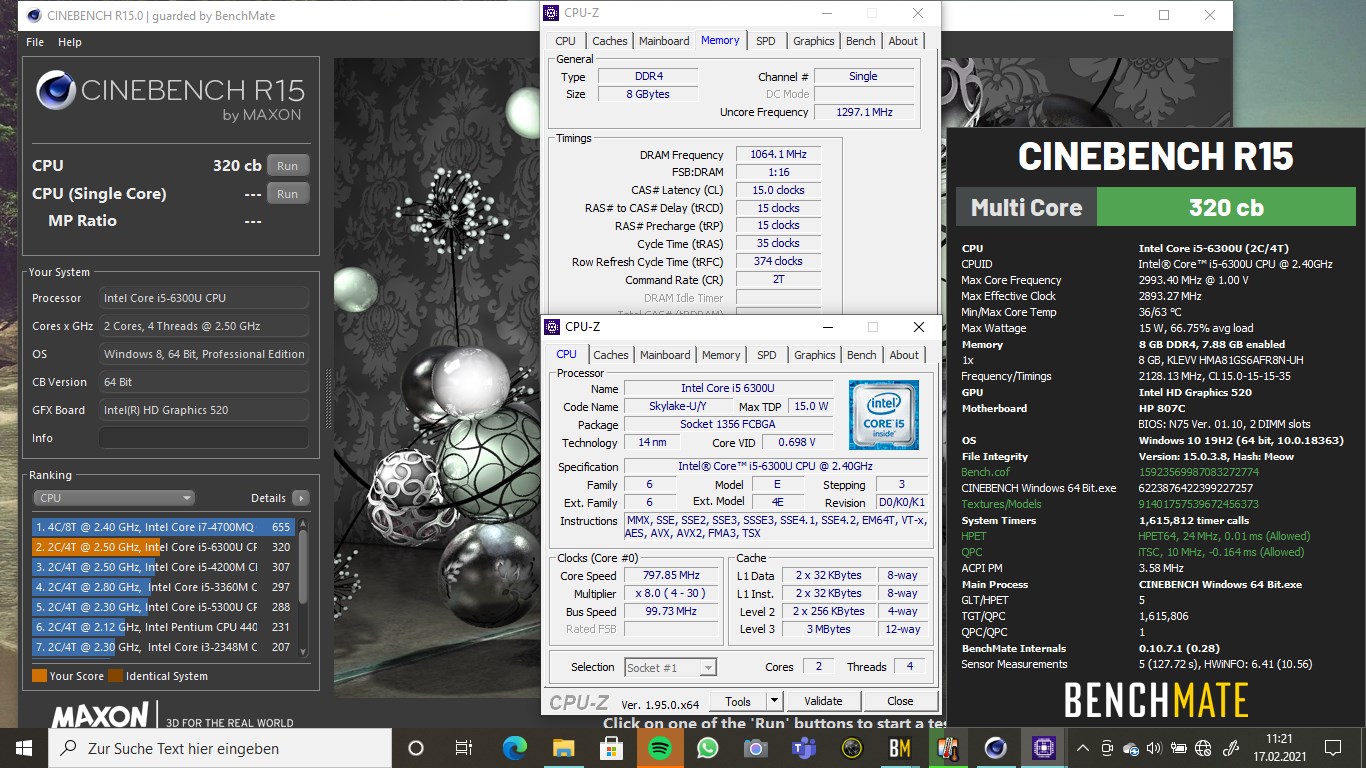
Task: Switch to CPU tab in Memory CPU-Z window
Action: (x=565, y=41)
